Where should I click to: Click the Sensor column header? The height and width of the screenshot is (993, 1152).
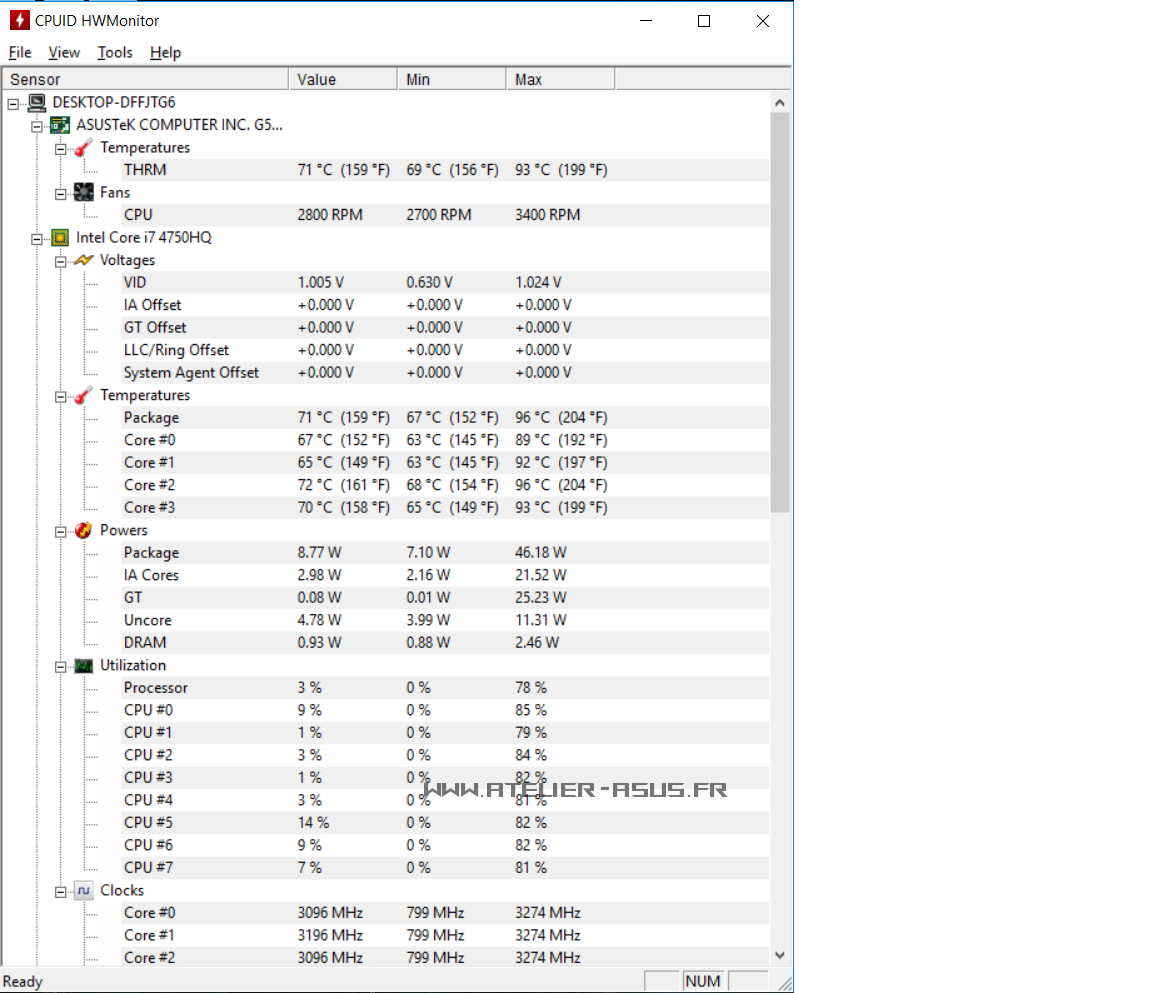(147, 79)
